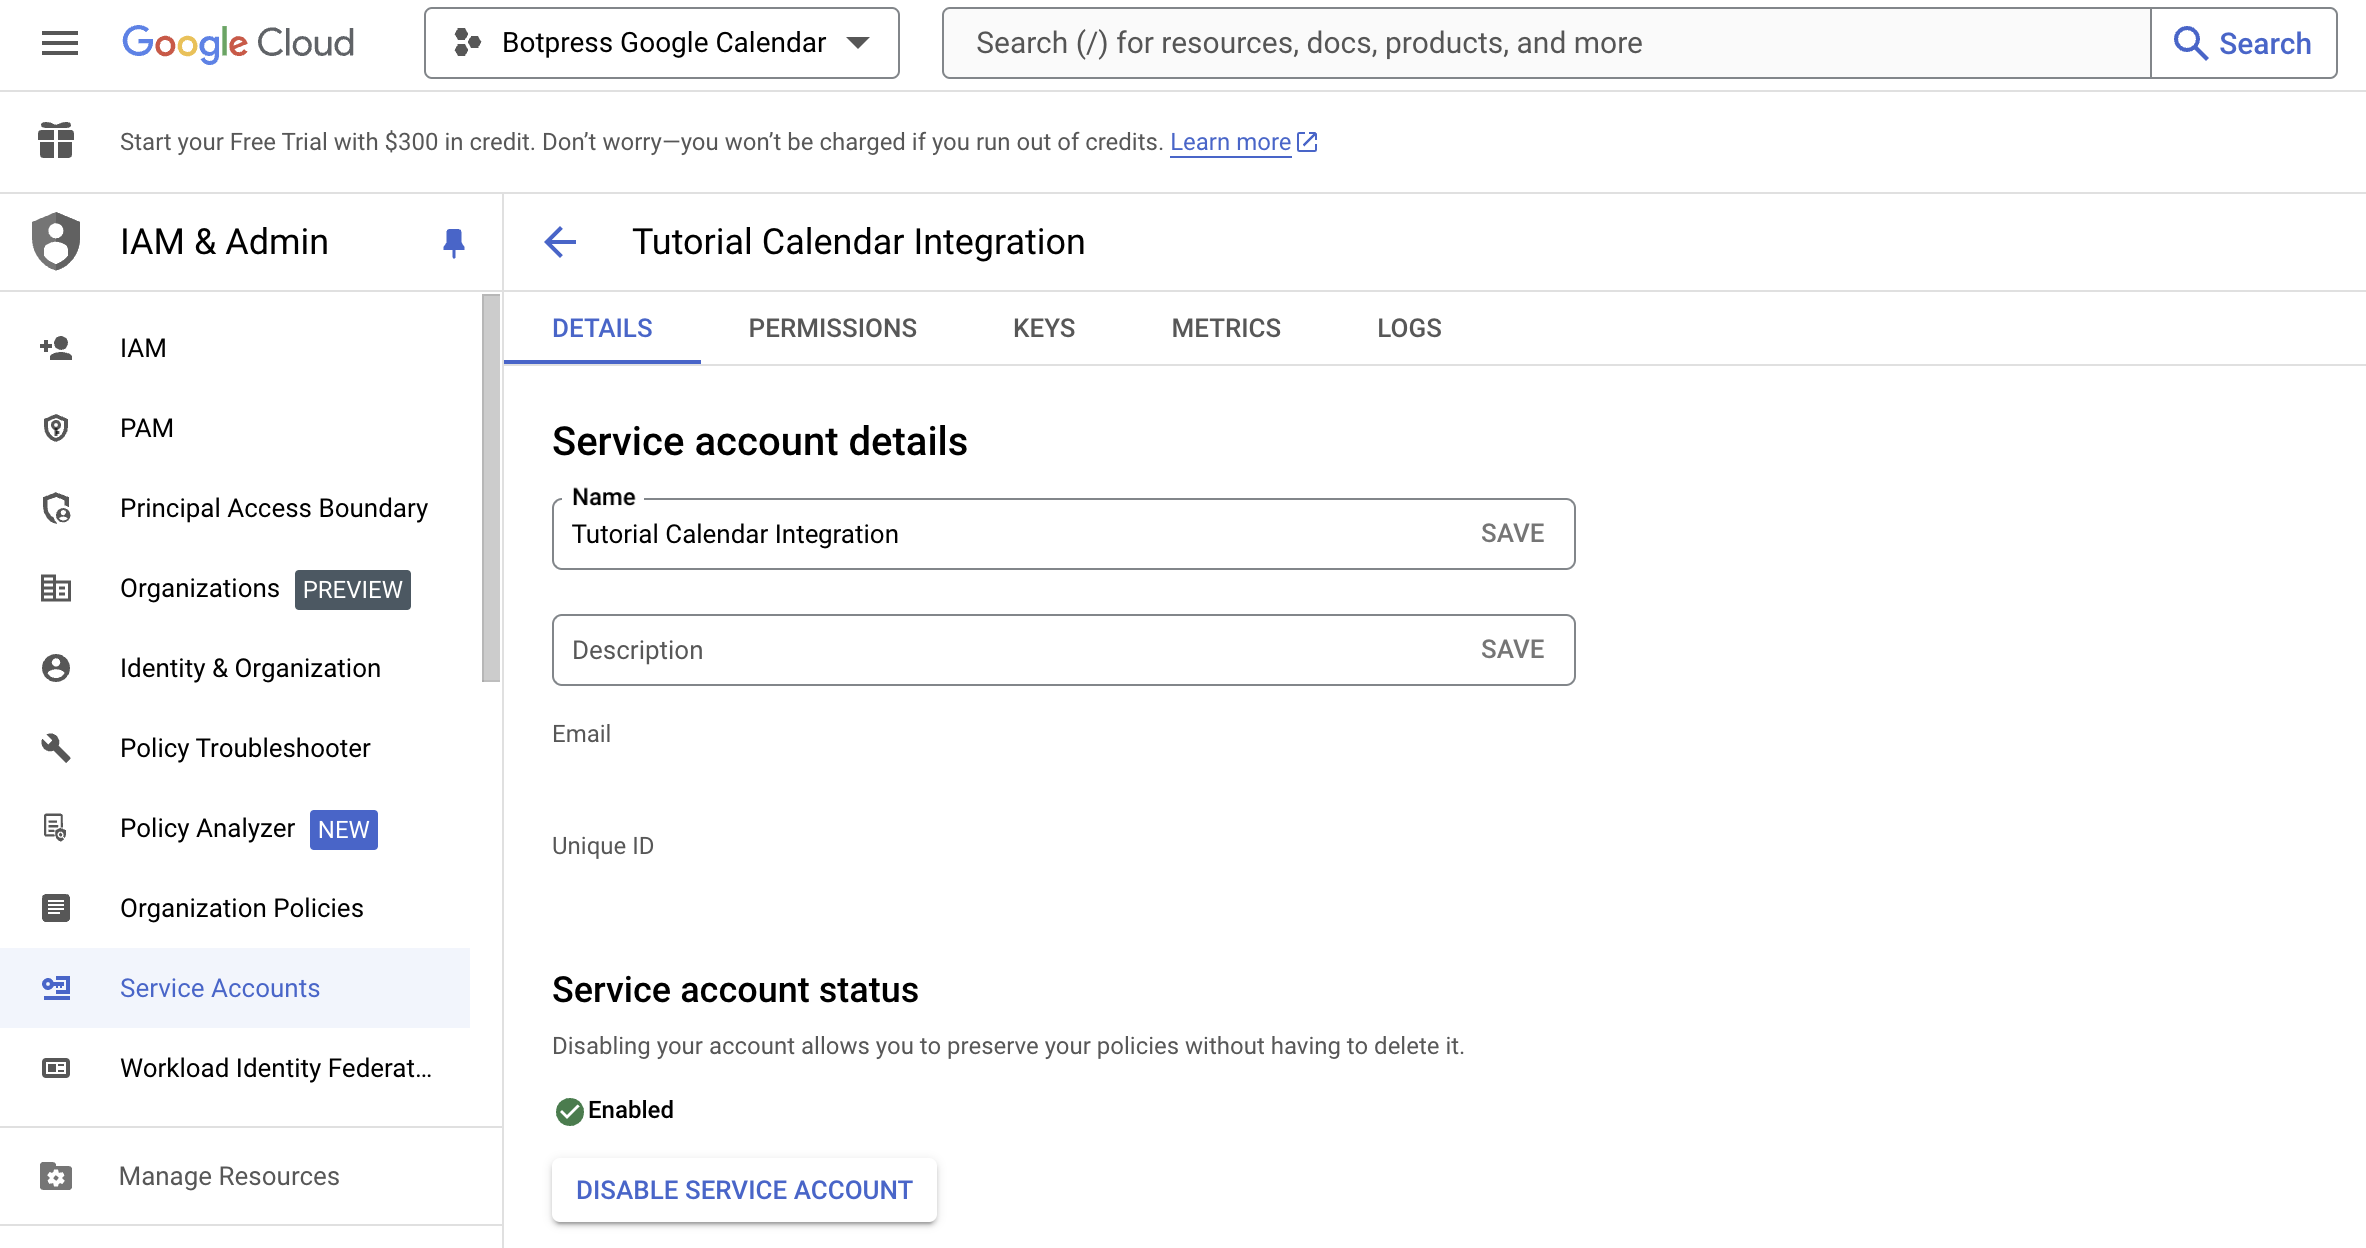The height and width of the screenshot is (1248, 2366).
Task: Select the LOGS tab
Action: (x=1408, y=328)
